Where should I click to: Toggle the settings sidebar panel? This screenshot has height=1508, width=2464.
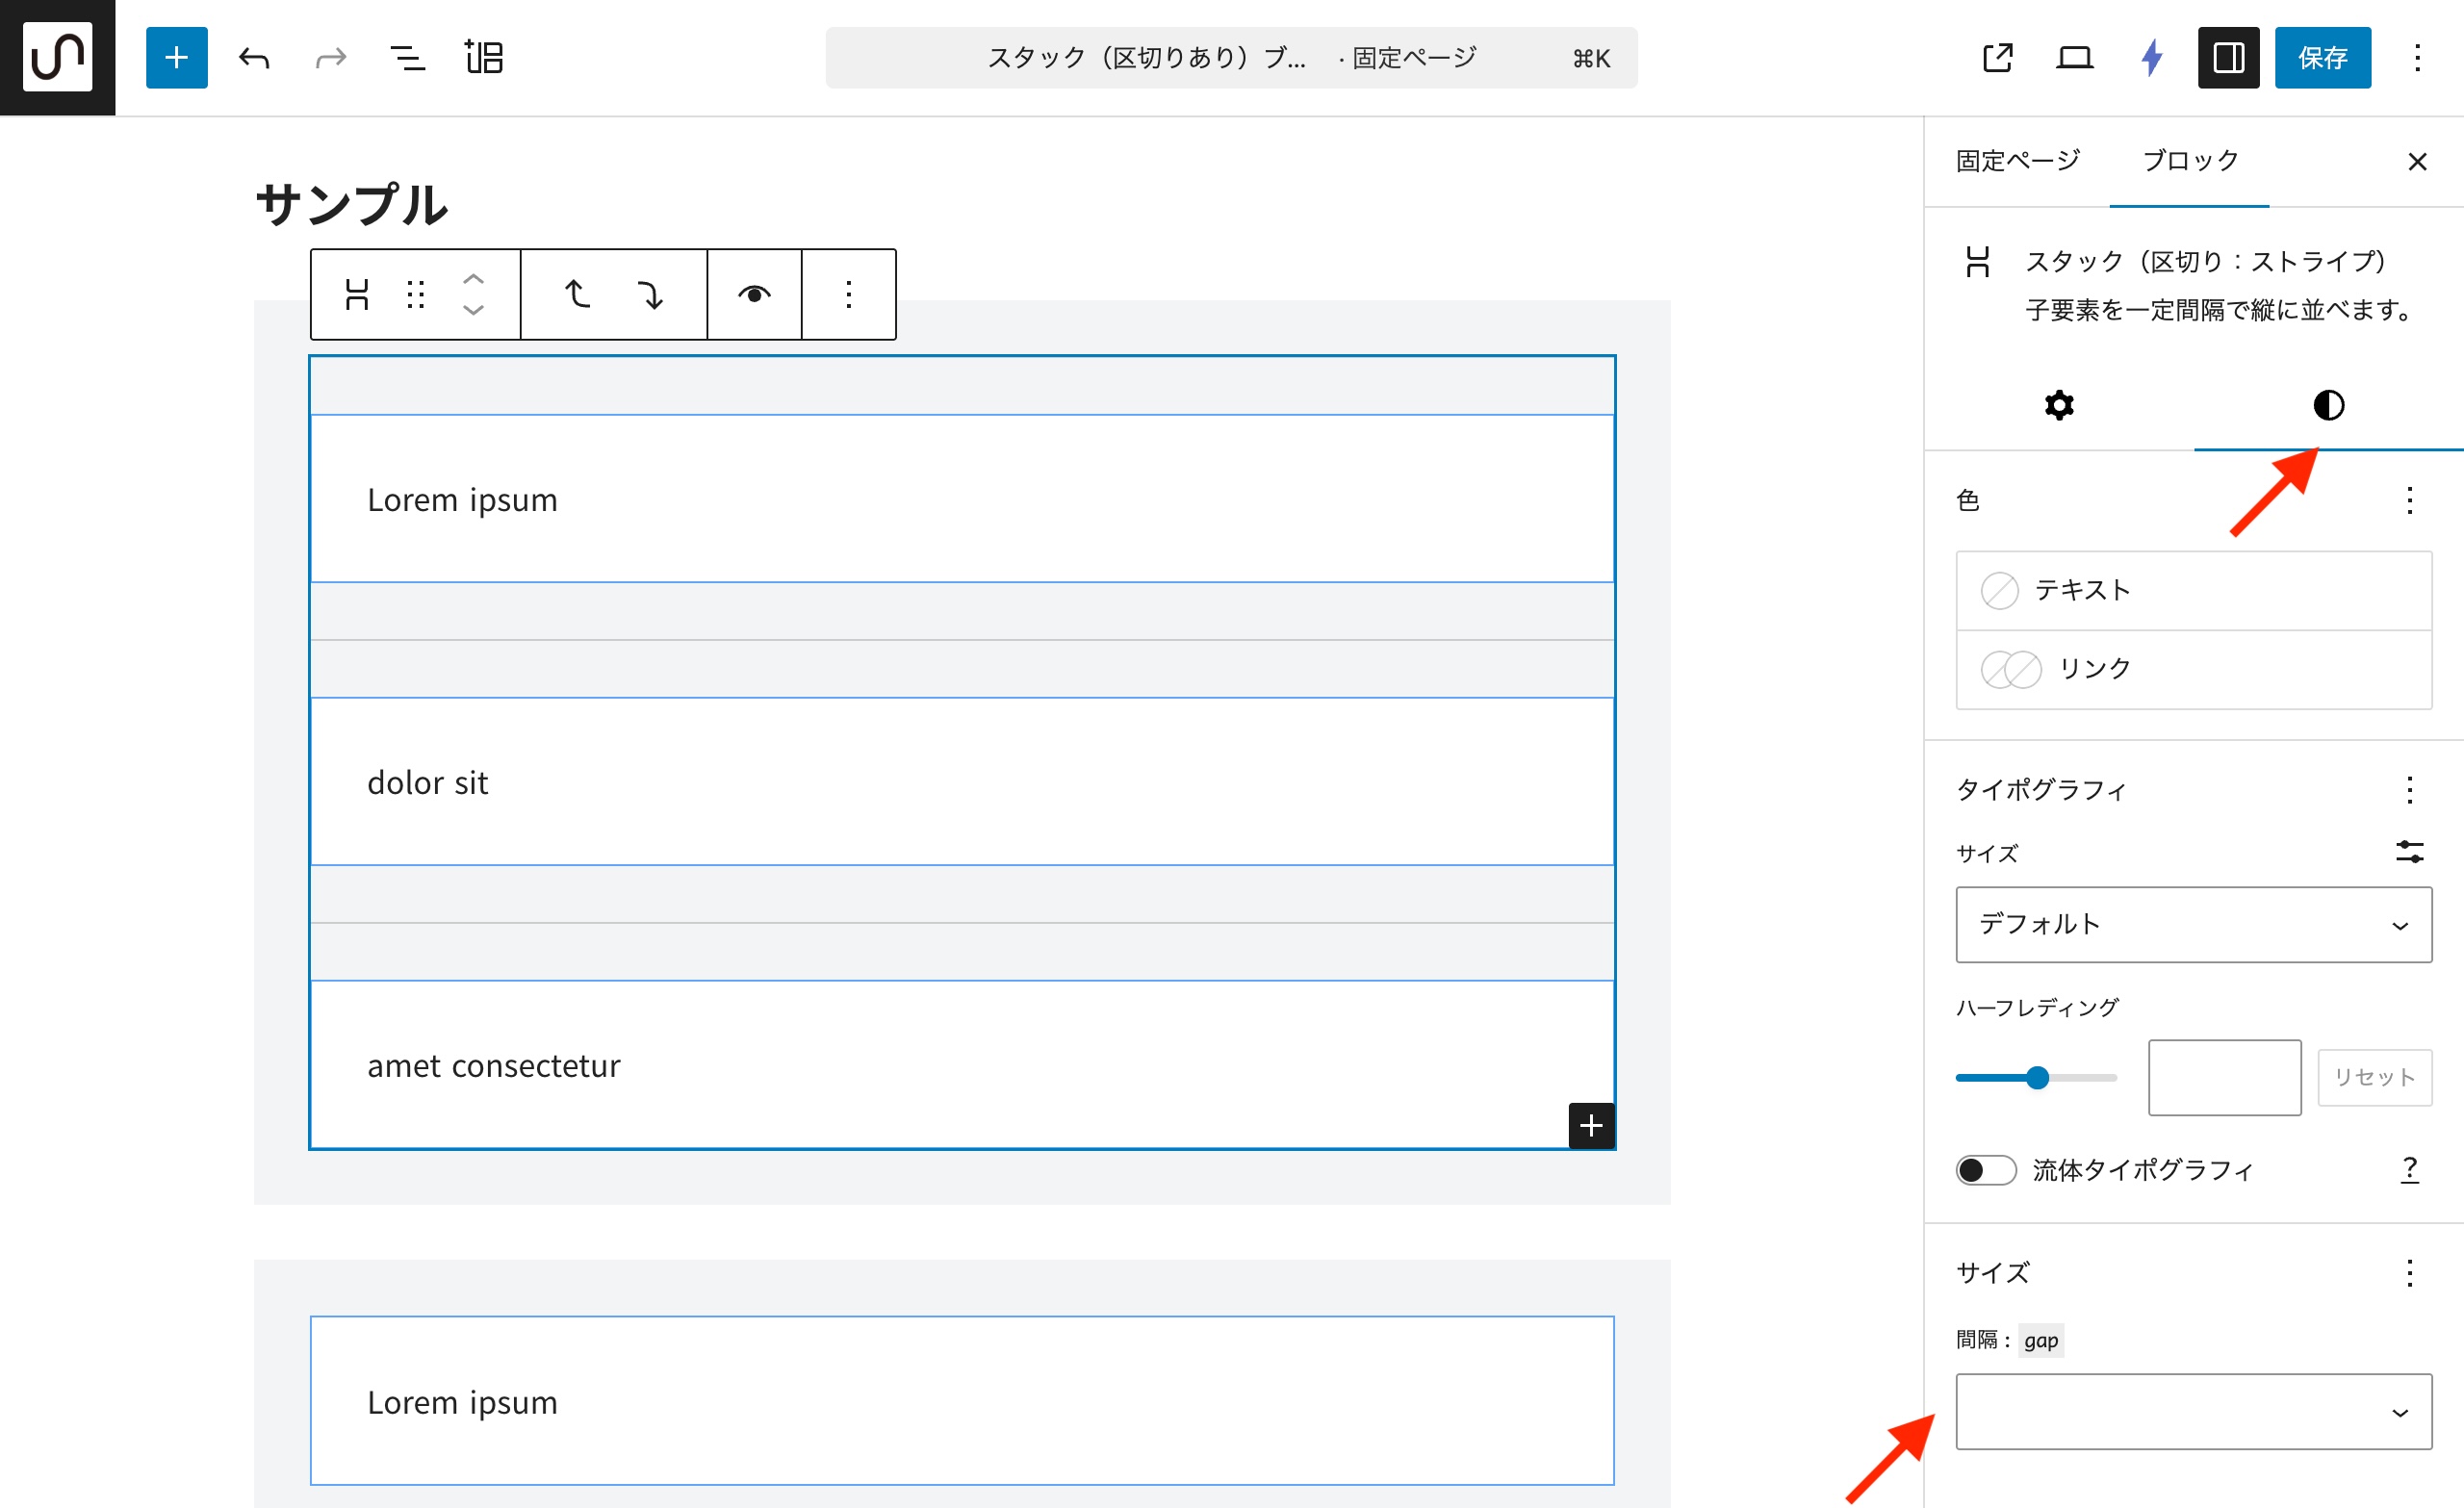(x=2227, y=58)
